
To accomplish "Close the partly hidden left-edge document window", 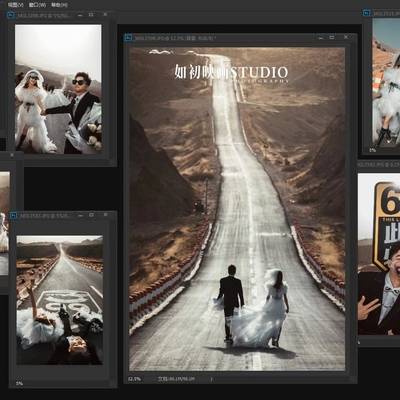I will tap(12, 155).
